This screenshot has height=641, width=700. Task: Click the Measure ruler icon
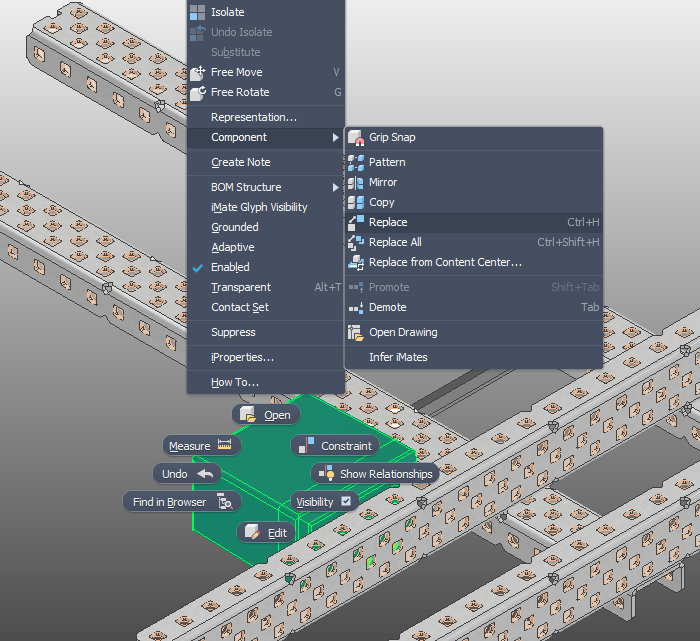[x=225, y=445]
